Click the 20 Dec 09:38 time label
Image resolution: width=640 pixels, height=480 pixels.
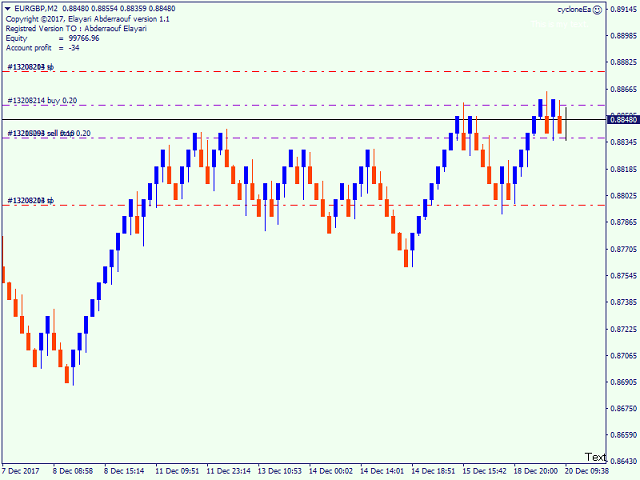point(587,471)
